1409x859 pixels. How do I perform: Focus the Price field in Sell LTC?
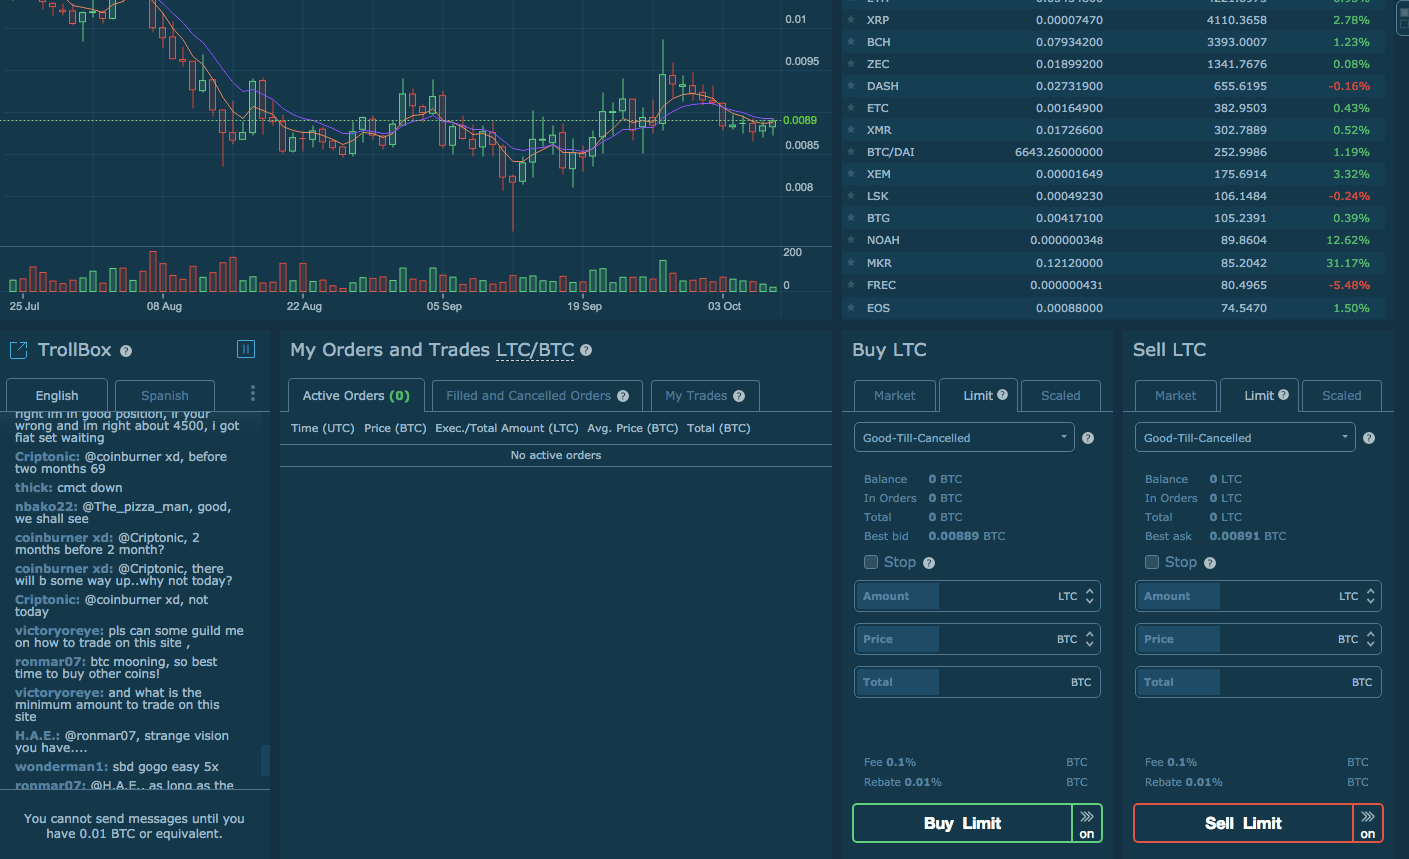click(1258, 639)
